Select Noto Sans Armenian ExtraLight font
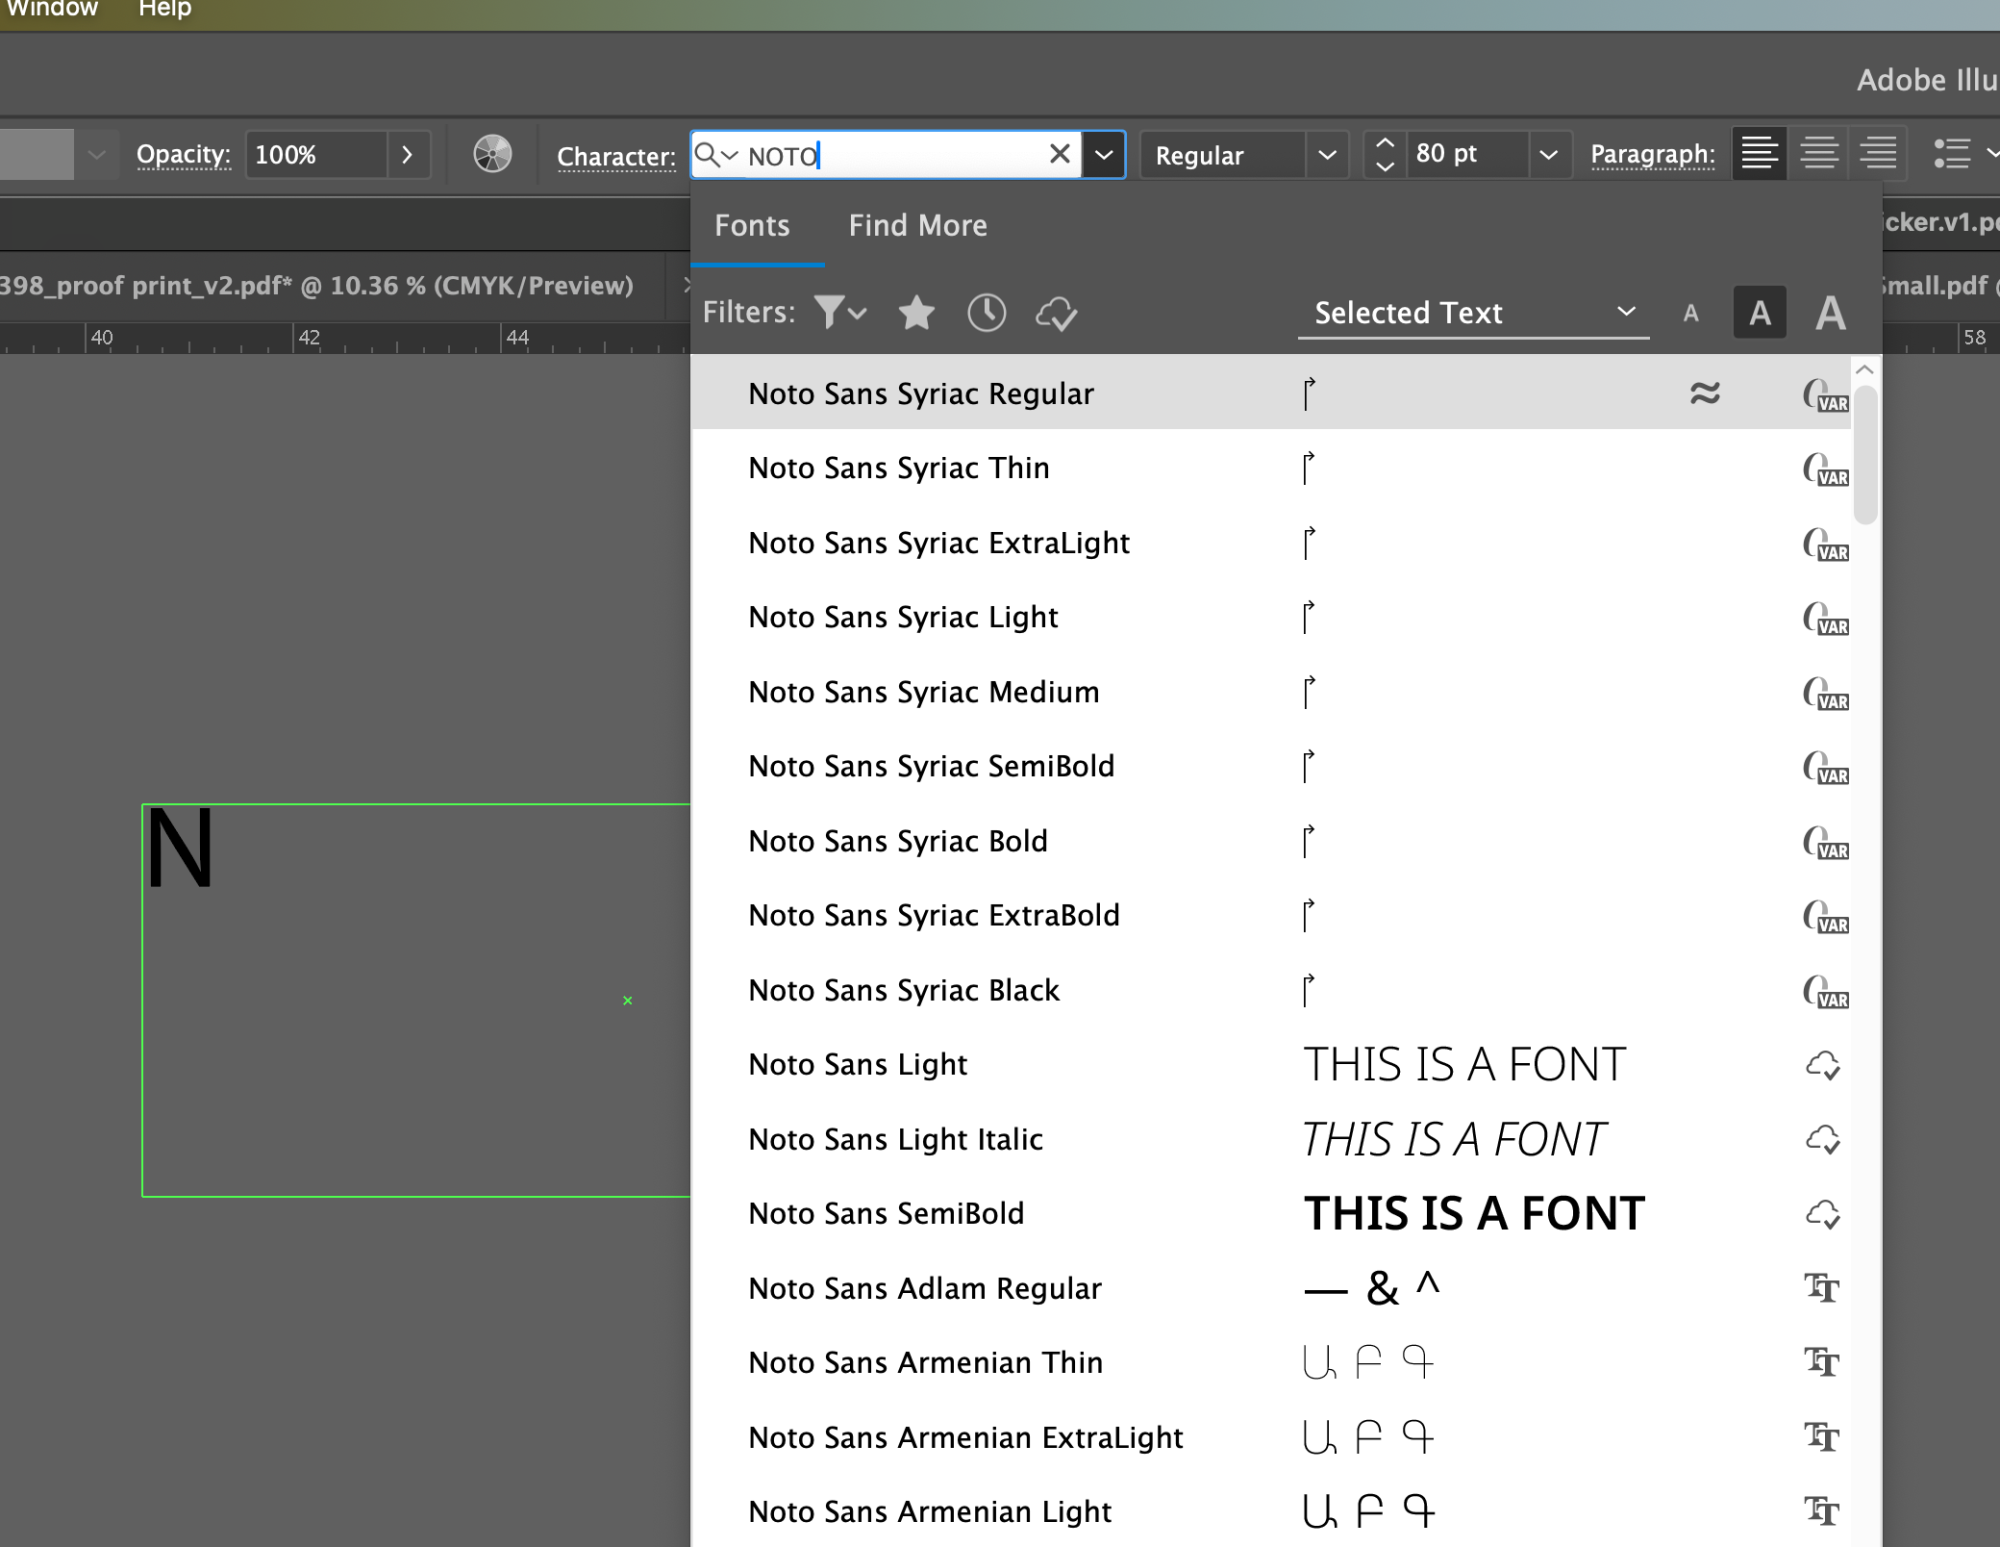This screenshot has height=1547, width=2000. click(x=1270, y=1437)
